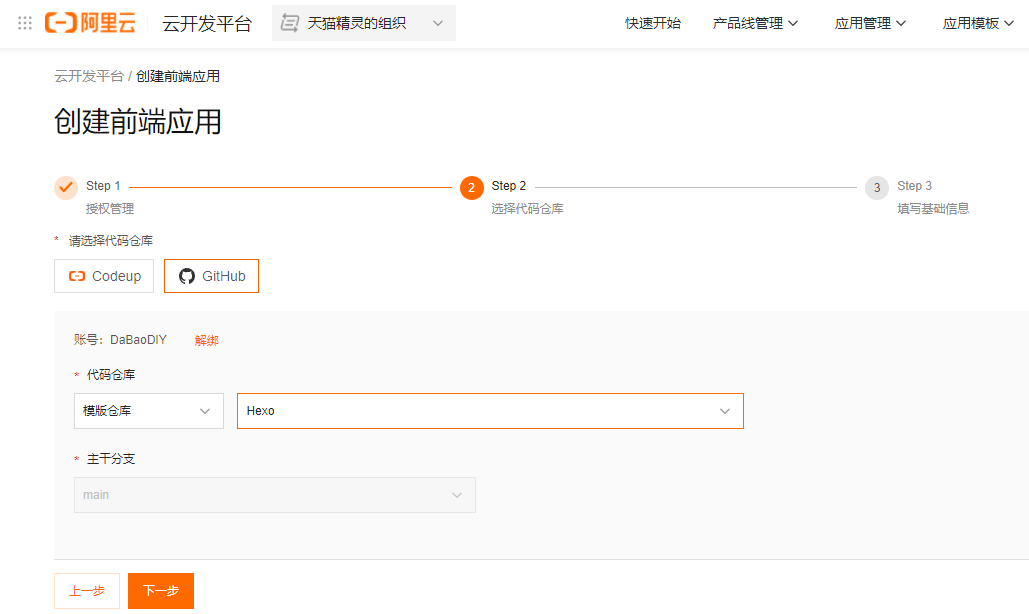This screenshot has width=1029, height=614.
Task: Select GitHub as the code repository
Action: (211, 276)
